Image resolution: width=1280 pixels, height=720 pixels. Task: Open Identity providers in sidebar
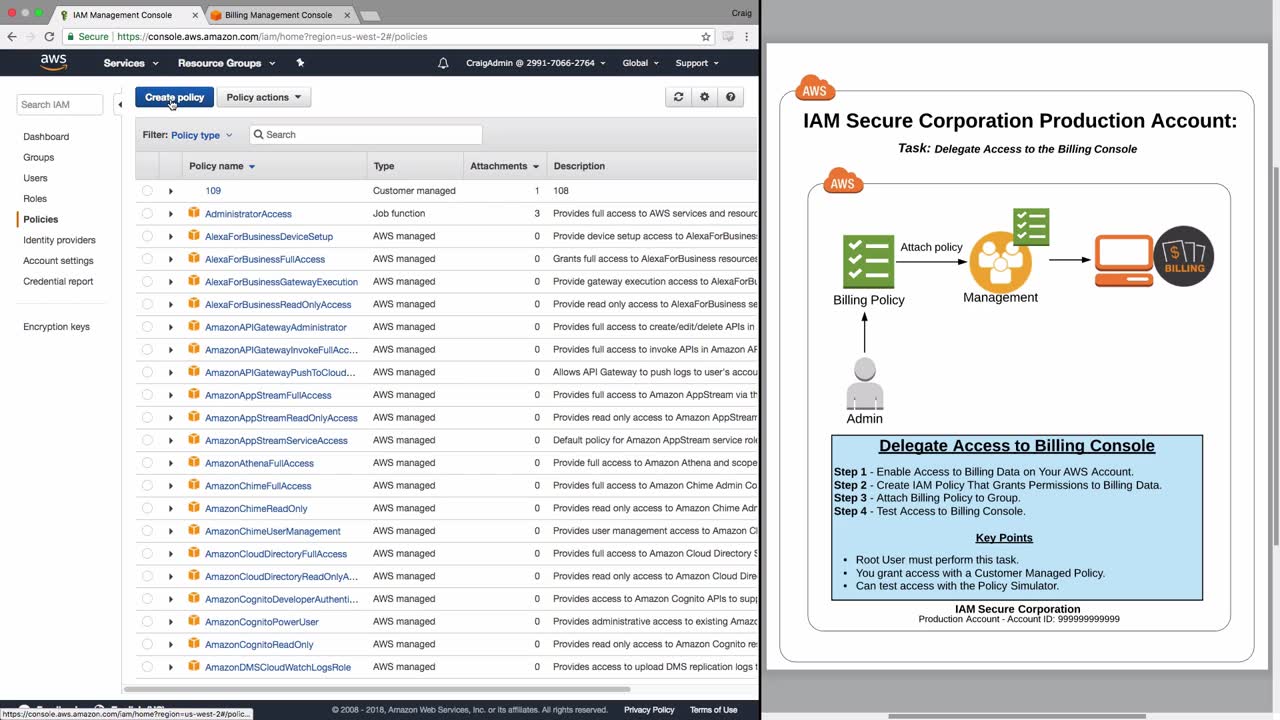coord(59,240)
